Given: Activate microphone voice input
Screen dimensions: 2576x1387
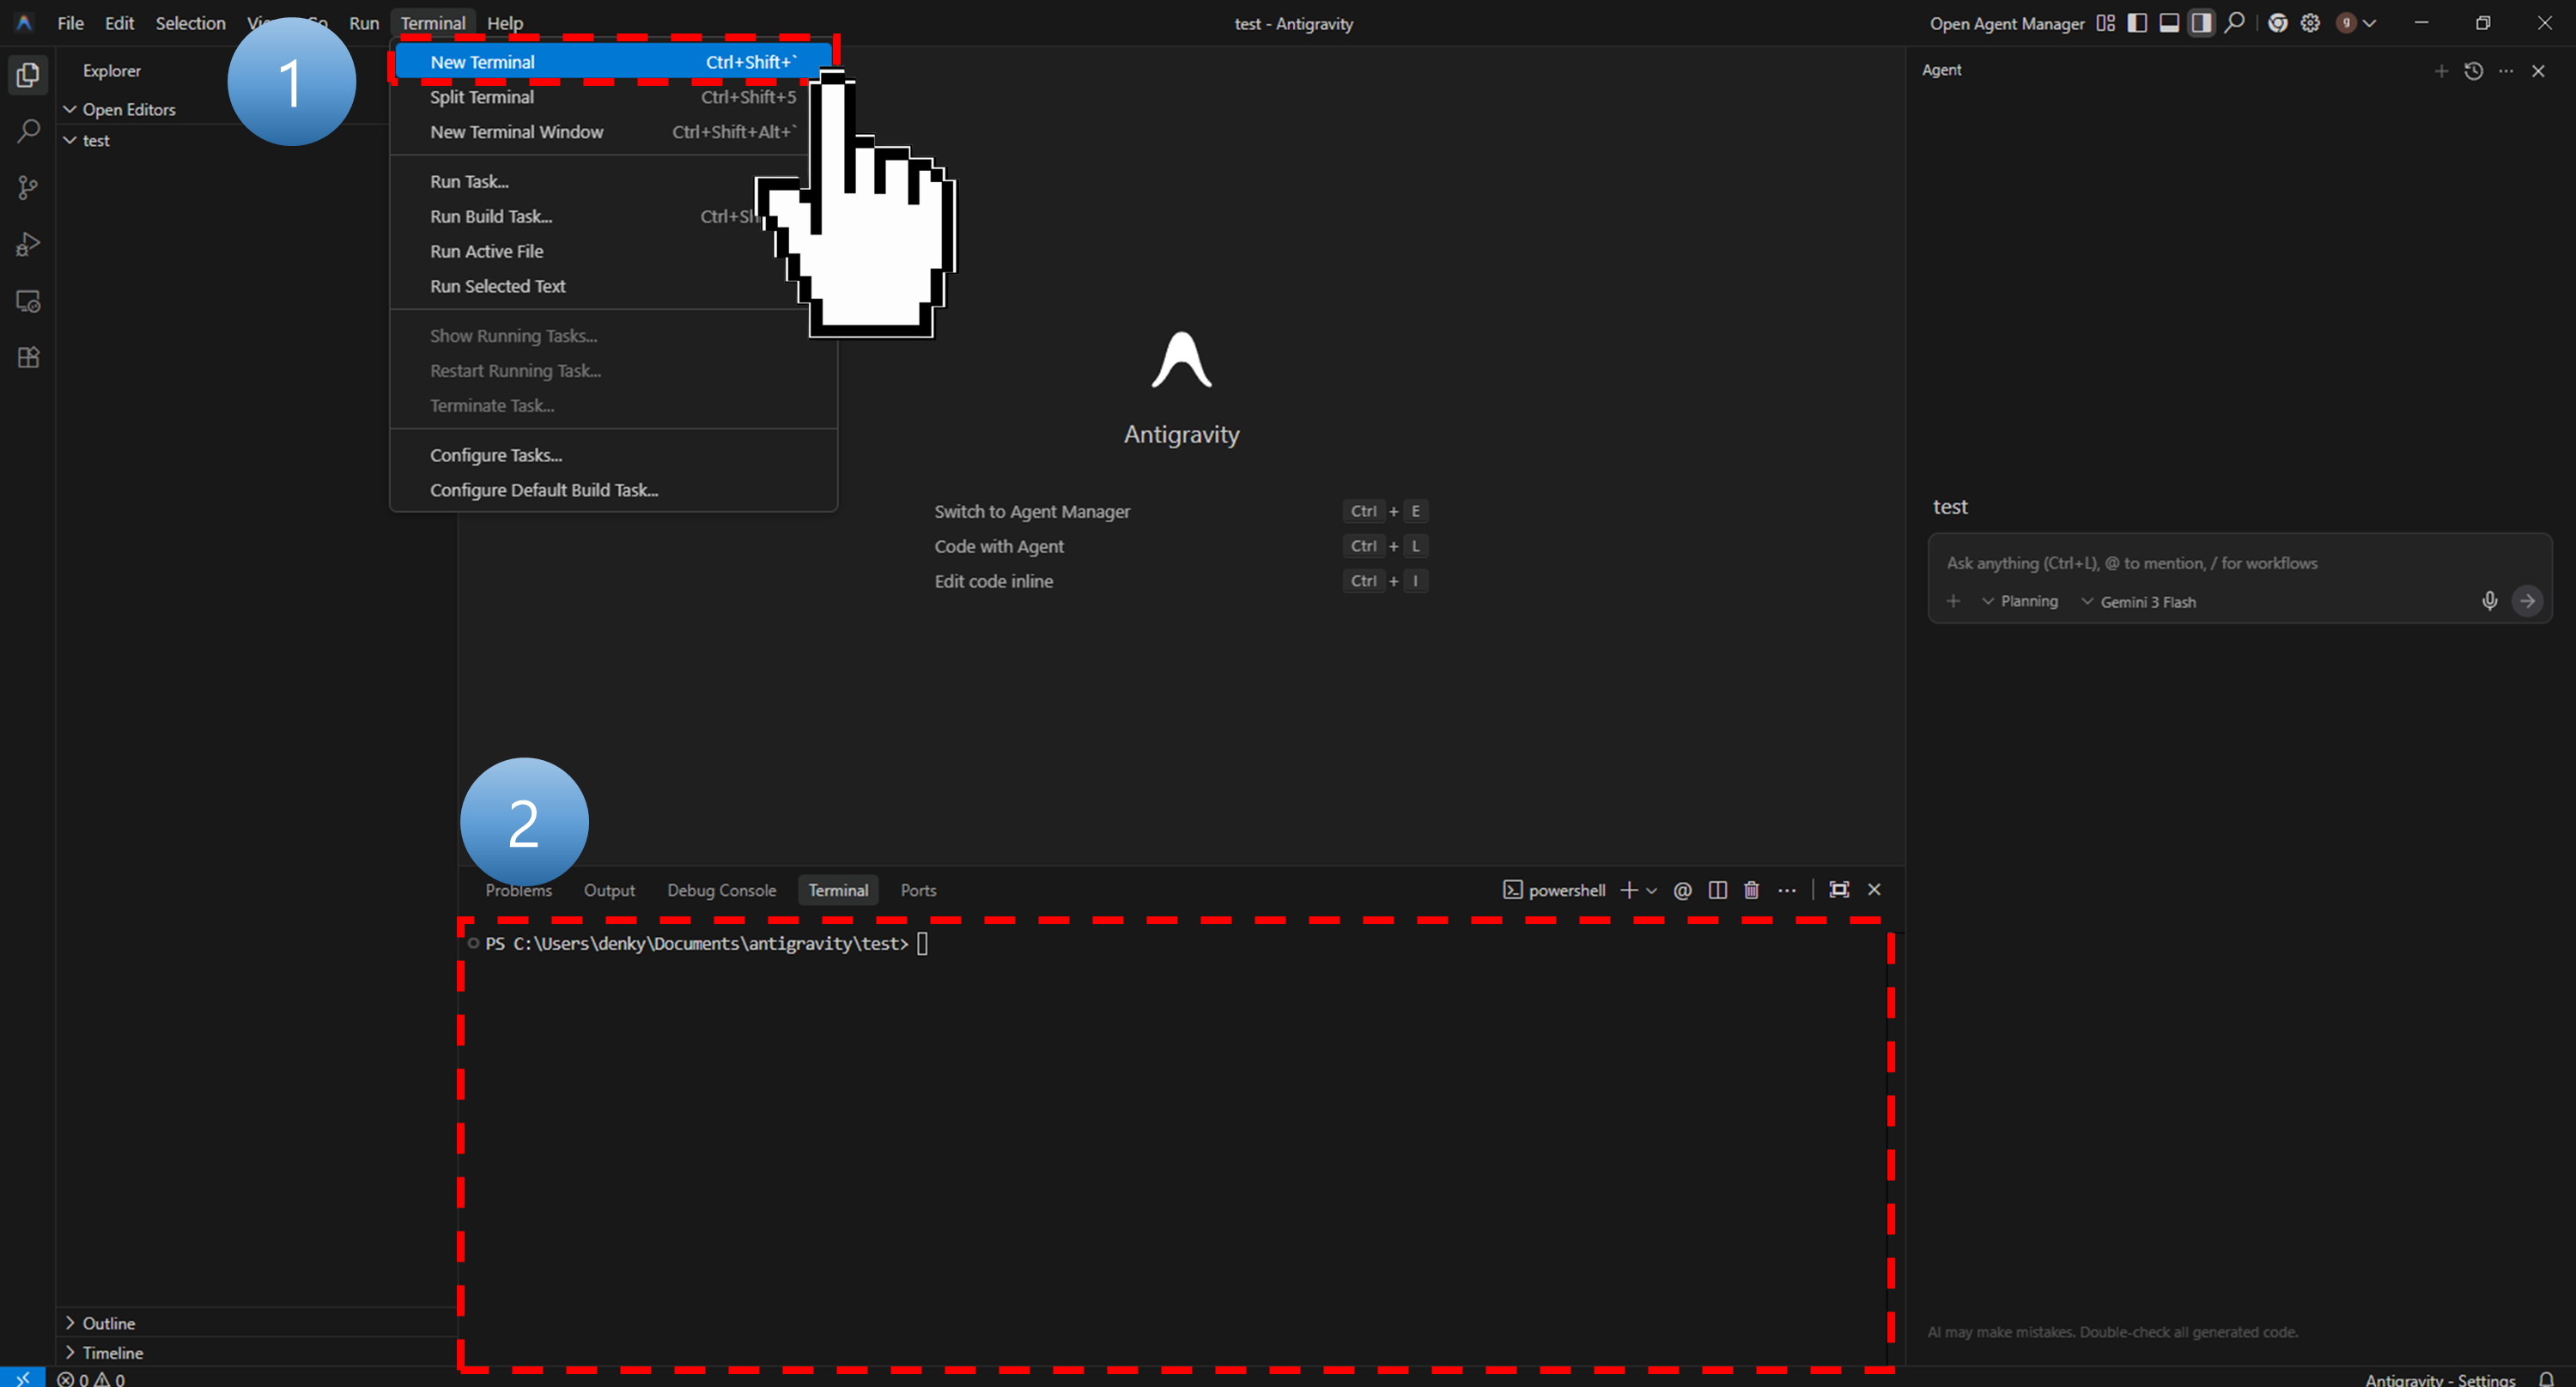Looking at the screenshot, I should click(x=2490, y=600).
